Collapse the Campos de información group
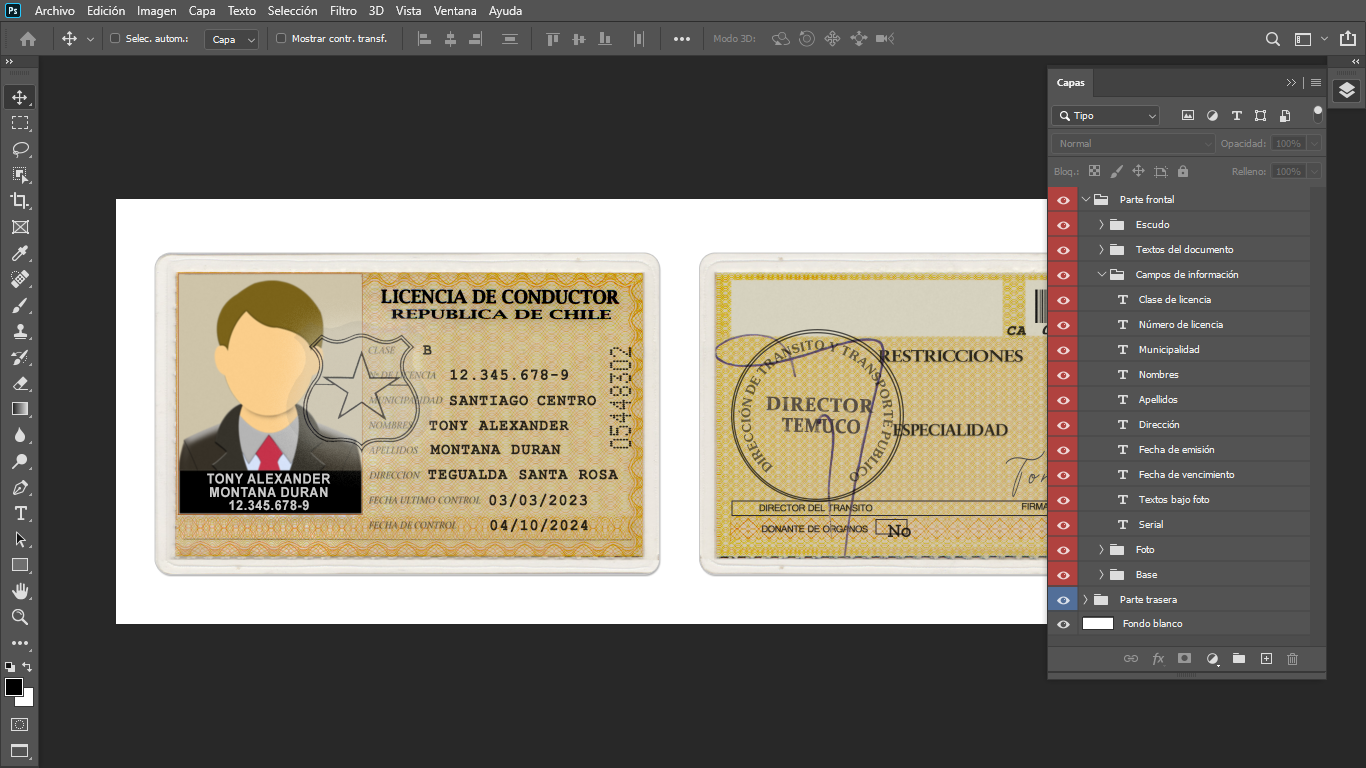 (x=1101, y=275)
